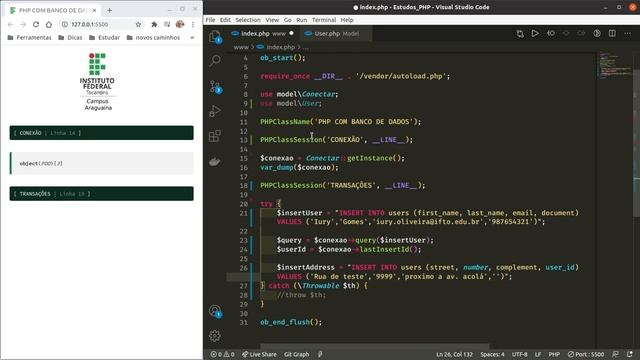Change language mode PHP in status bar
Image resolution: width=640 pixels, height=360 pixels.
click(554, 354)
